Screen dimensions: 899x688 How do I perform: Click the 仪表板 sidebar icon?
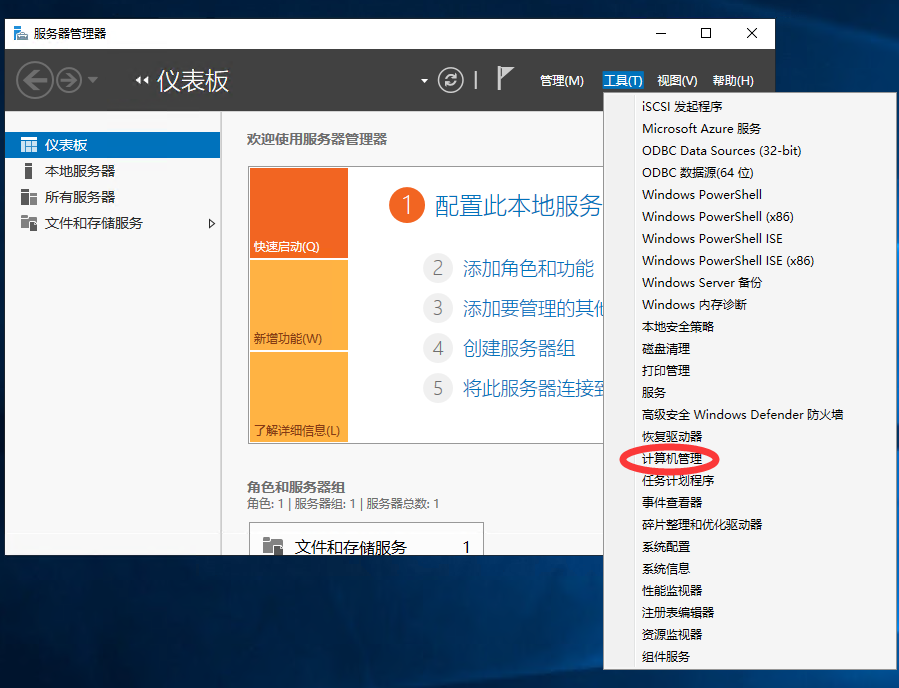point(29,145)
